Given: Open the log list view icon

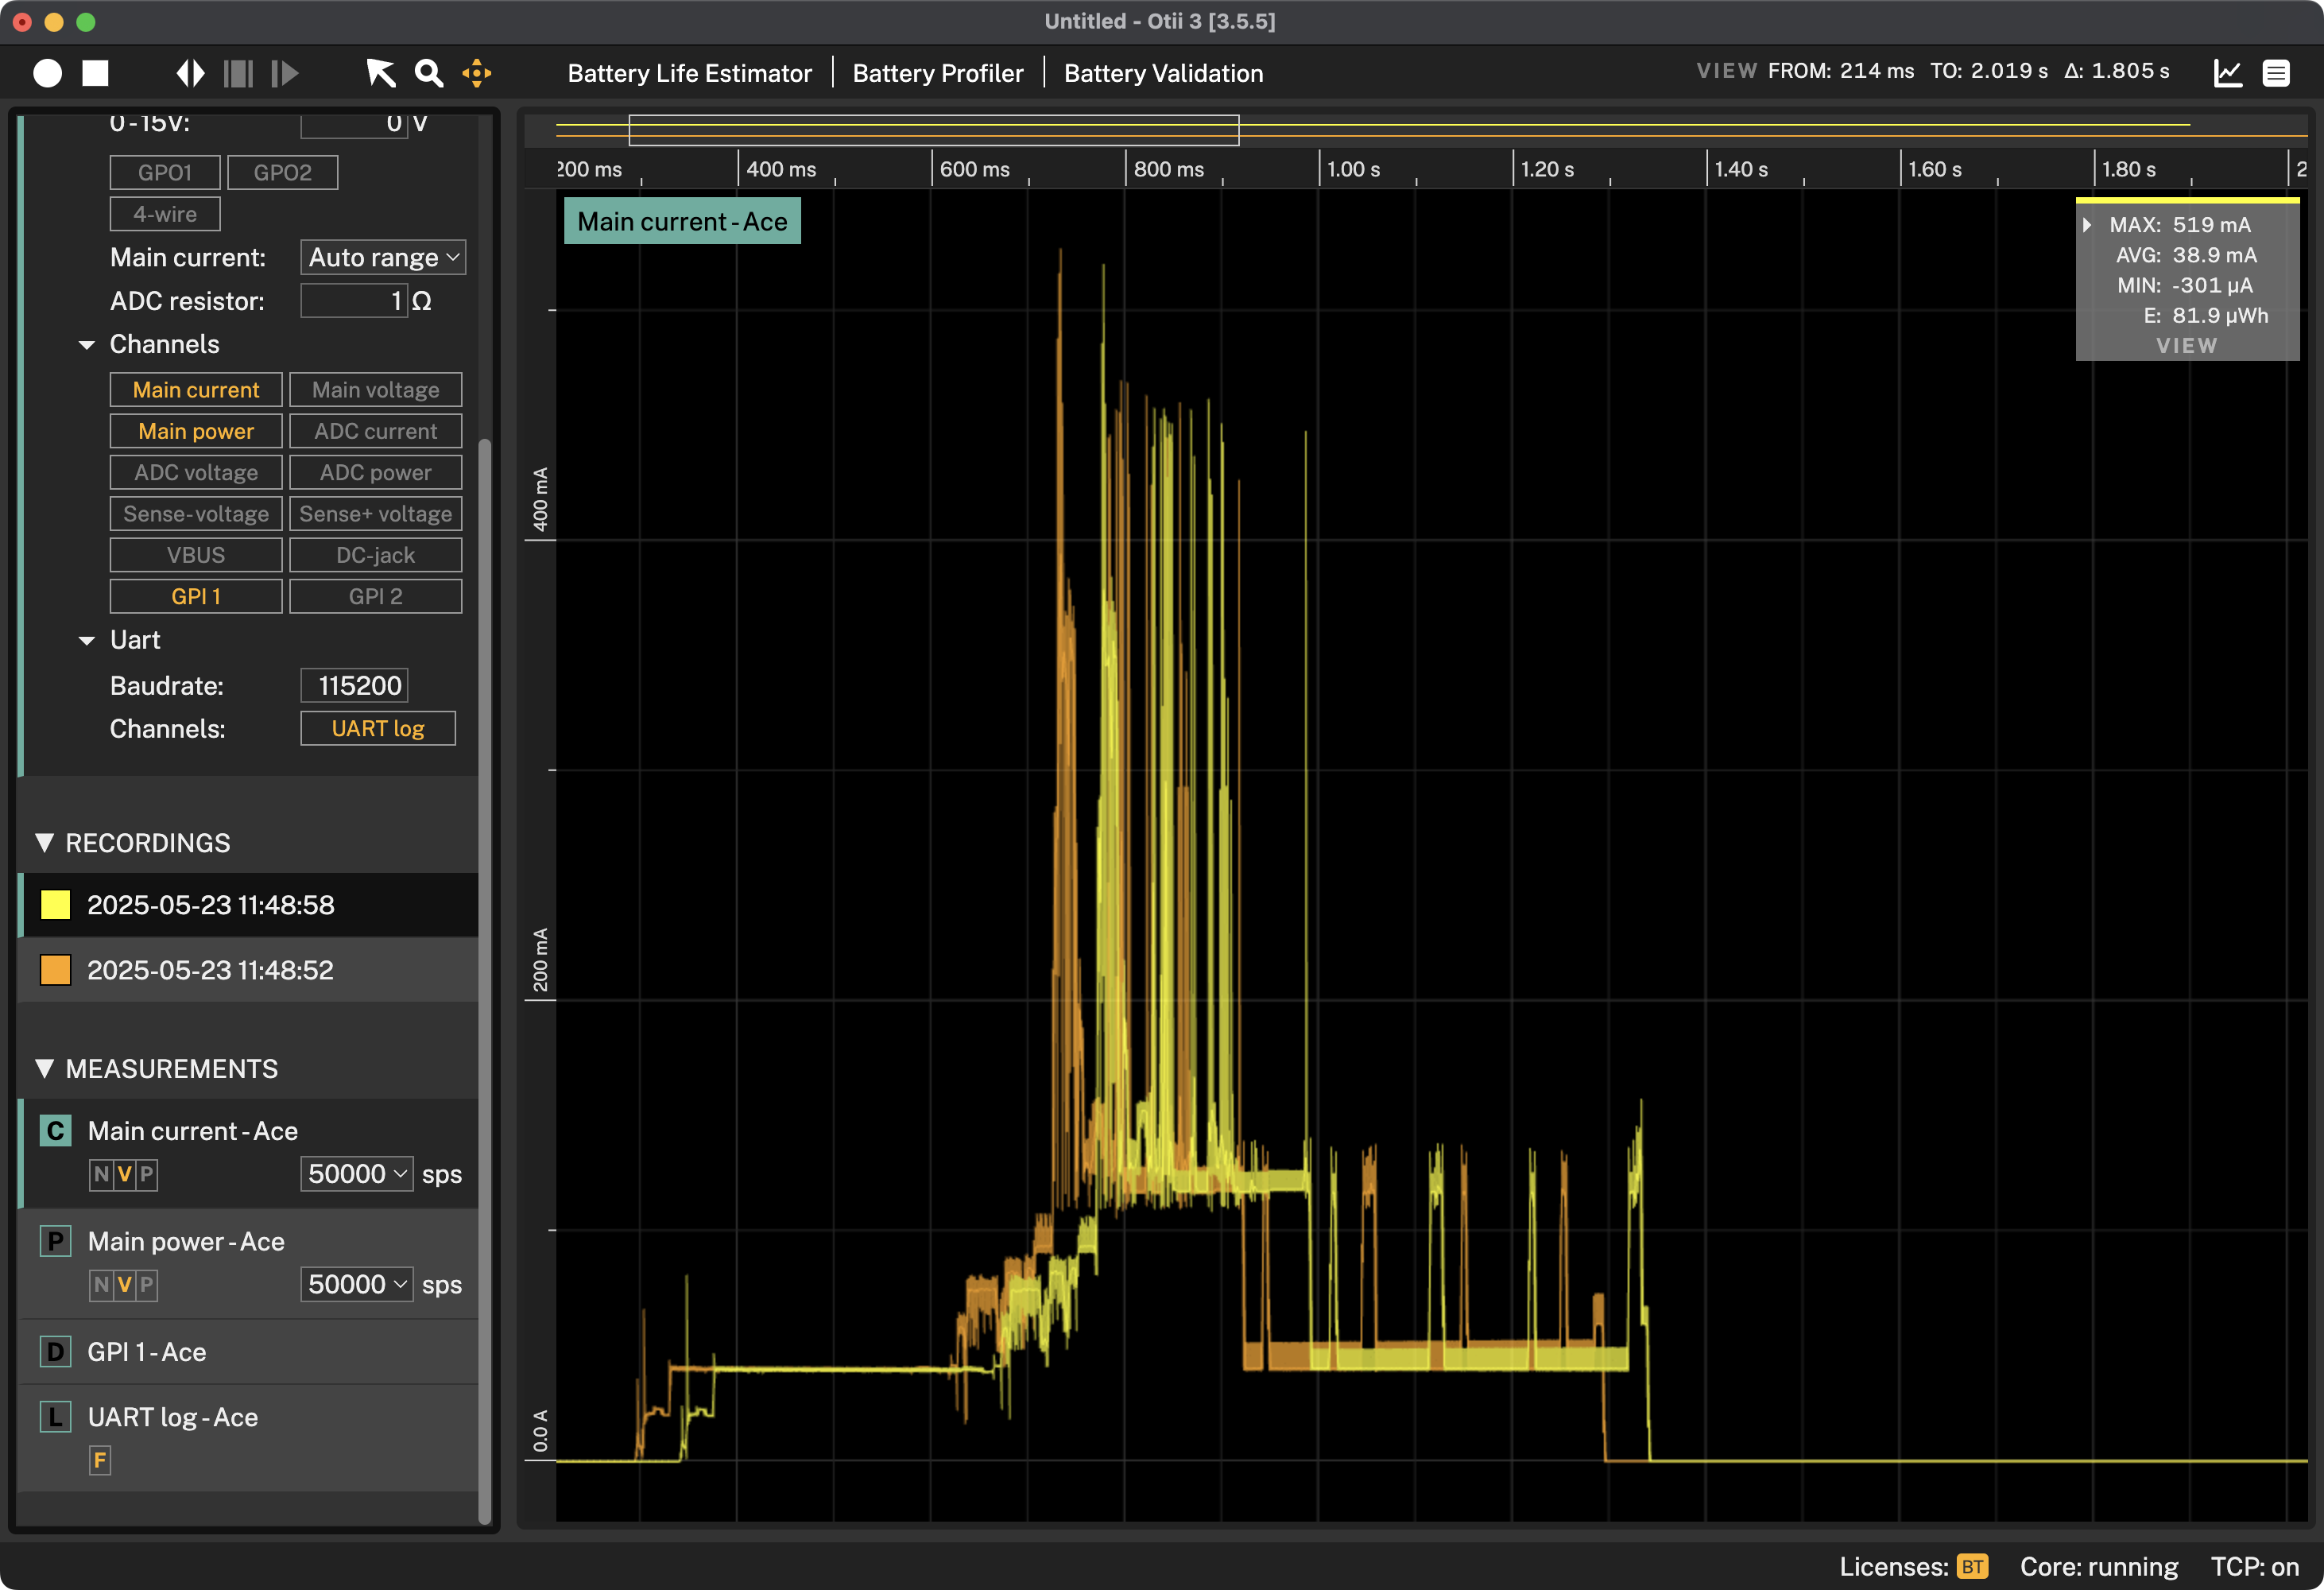Looking at the screenshot, I should [x=2277, y=73].
